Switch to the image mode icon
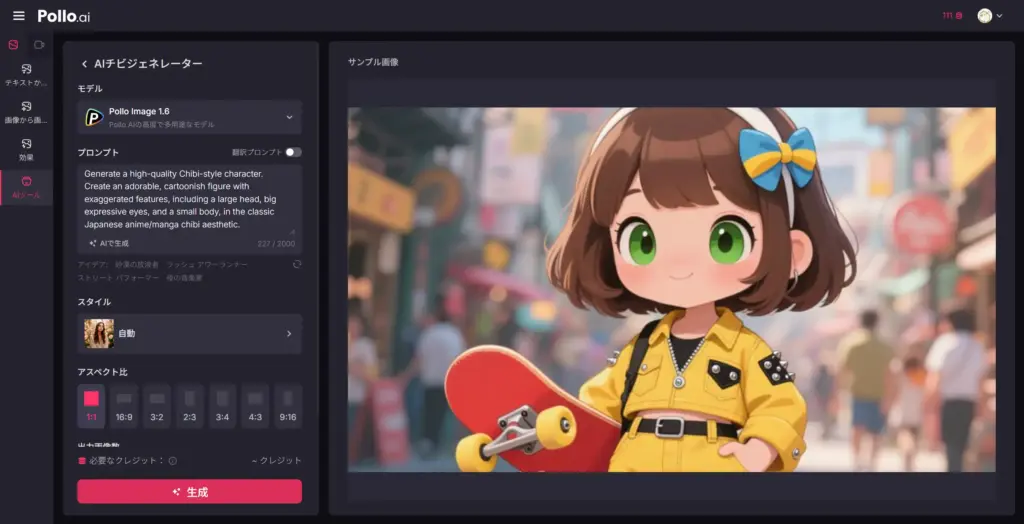 click(13, 45)
